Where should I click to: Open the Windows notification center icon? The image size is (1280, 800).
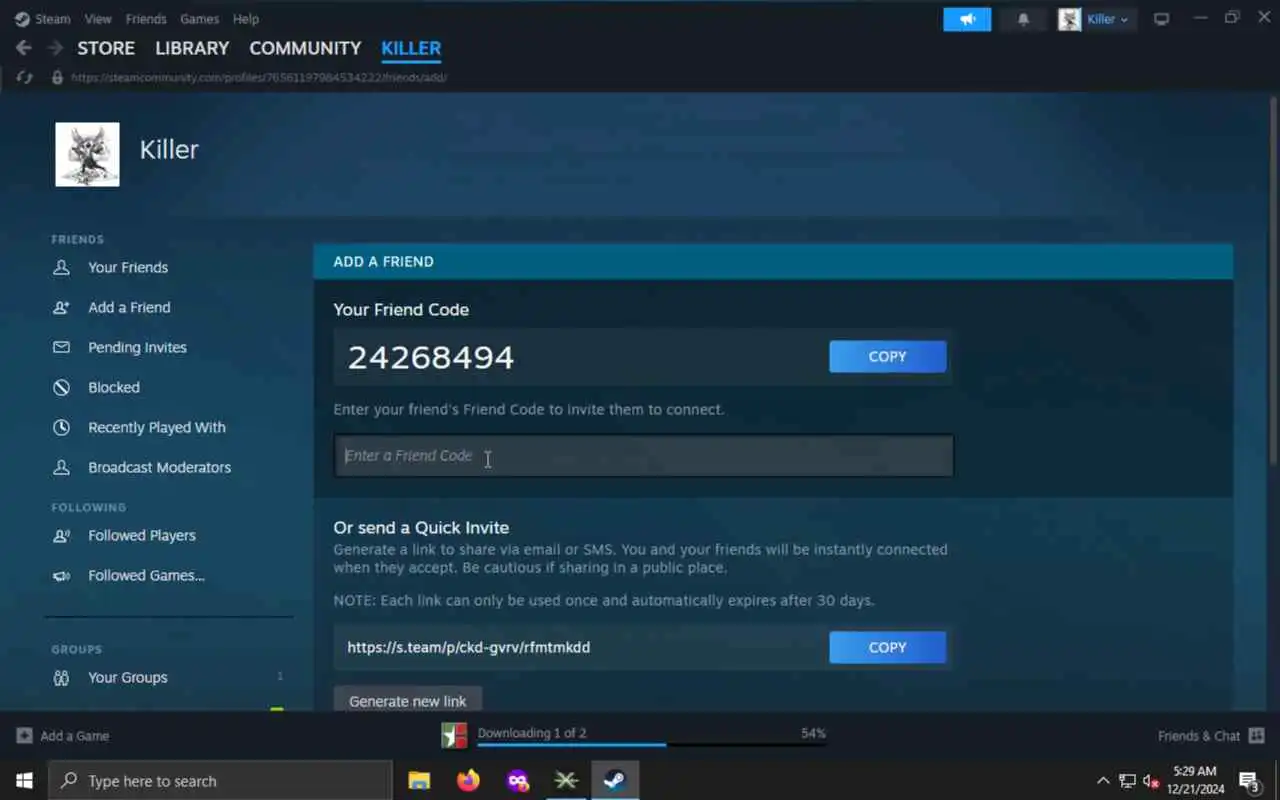[1249, 781]
